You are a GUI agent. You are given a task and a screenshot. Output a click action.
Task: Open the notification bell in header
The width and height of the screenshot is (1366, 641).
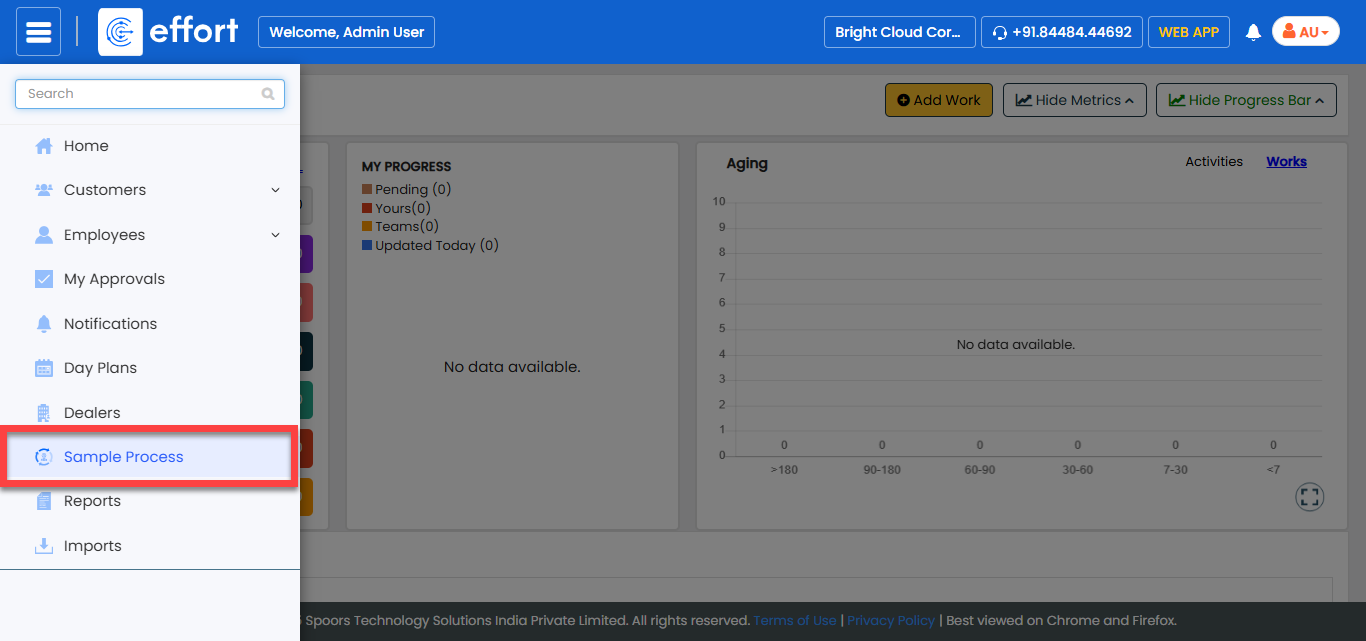tap(1253, 33)
